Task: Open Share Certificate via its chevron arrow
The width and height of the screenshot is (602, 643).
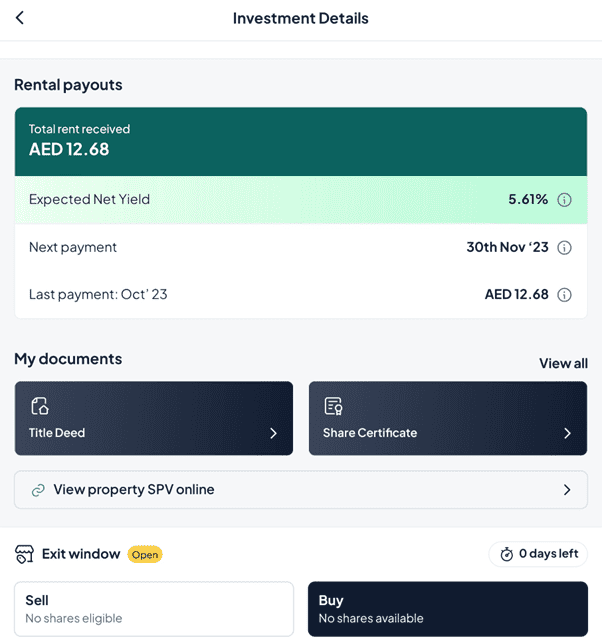Action: pyautogui.click(x=567, y=433)
